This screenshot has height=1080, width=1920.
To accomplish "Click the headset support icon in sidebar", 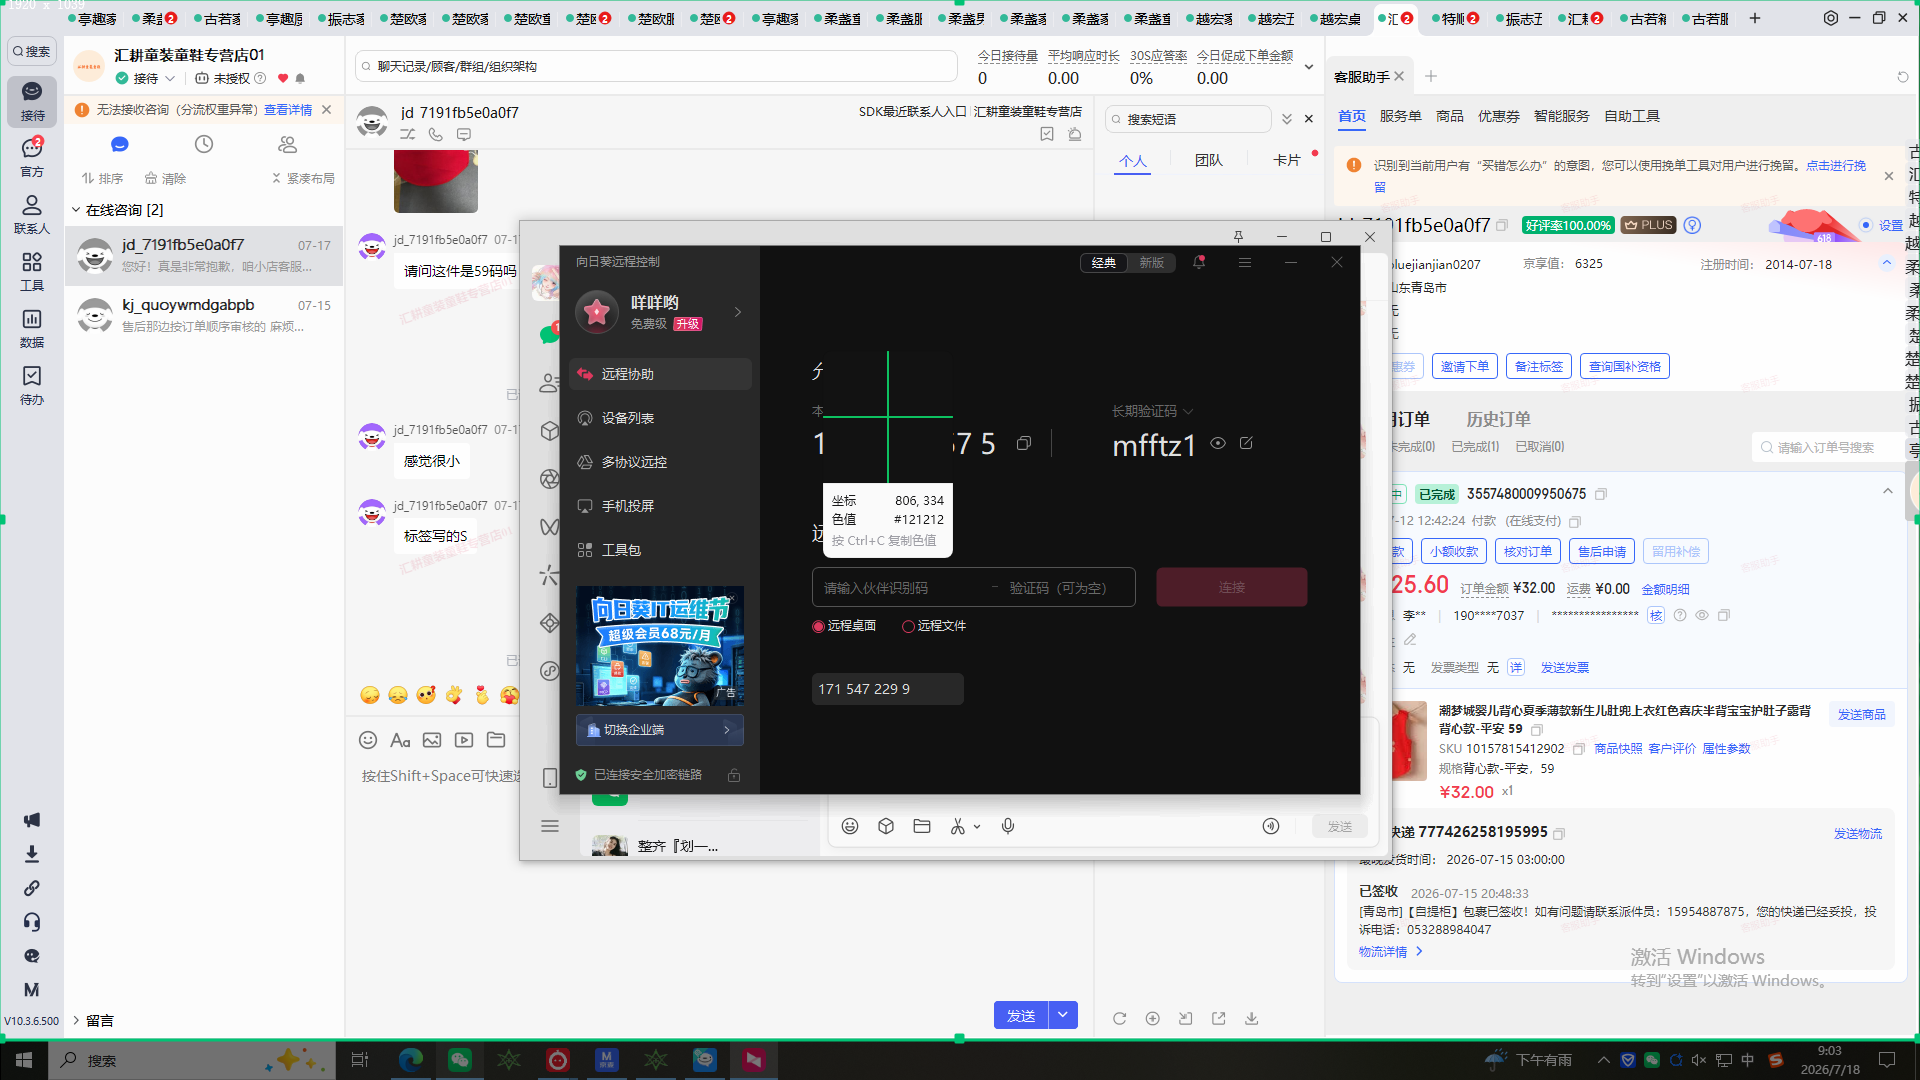I will click(32, 922).
